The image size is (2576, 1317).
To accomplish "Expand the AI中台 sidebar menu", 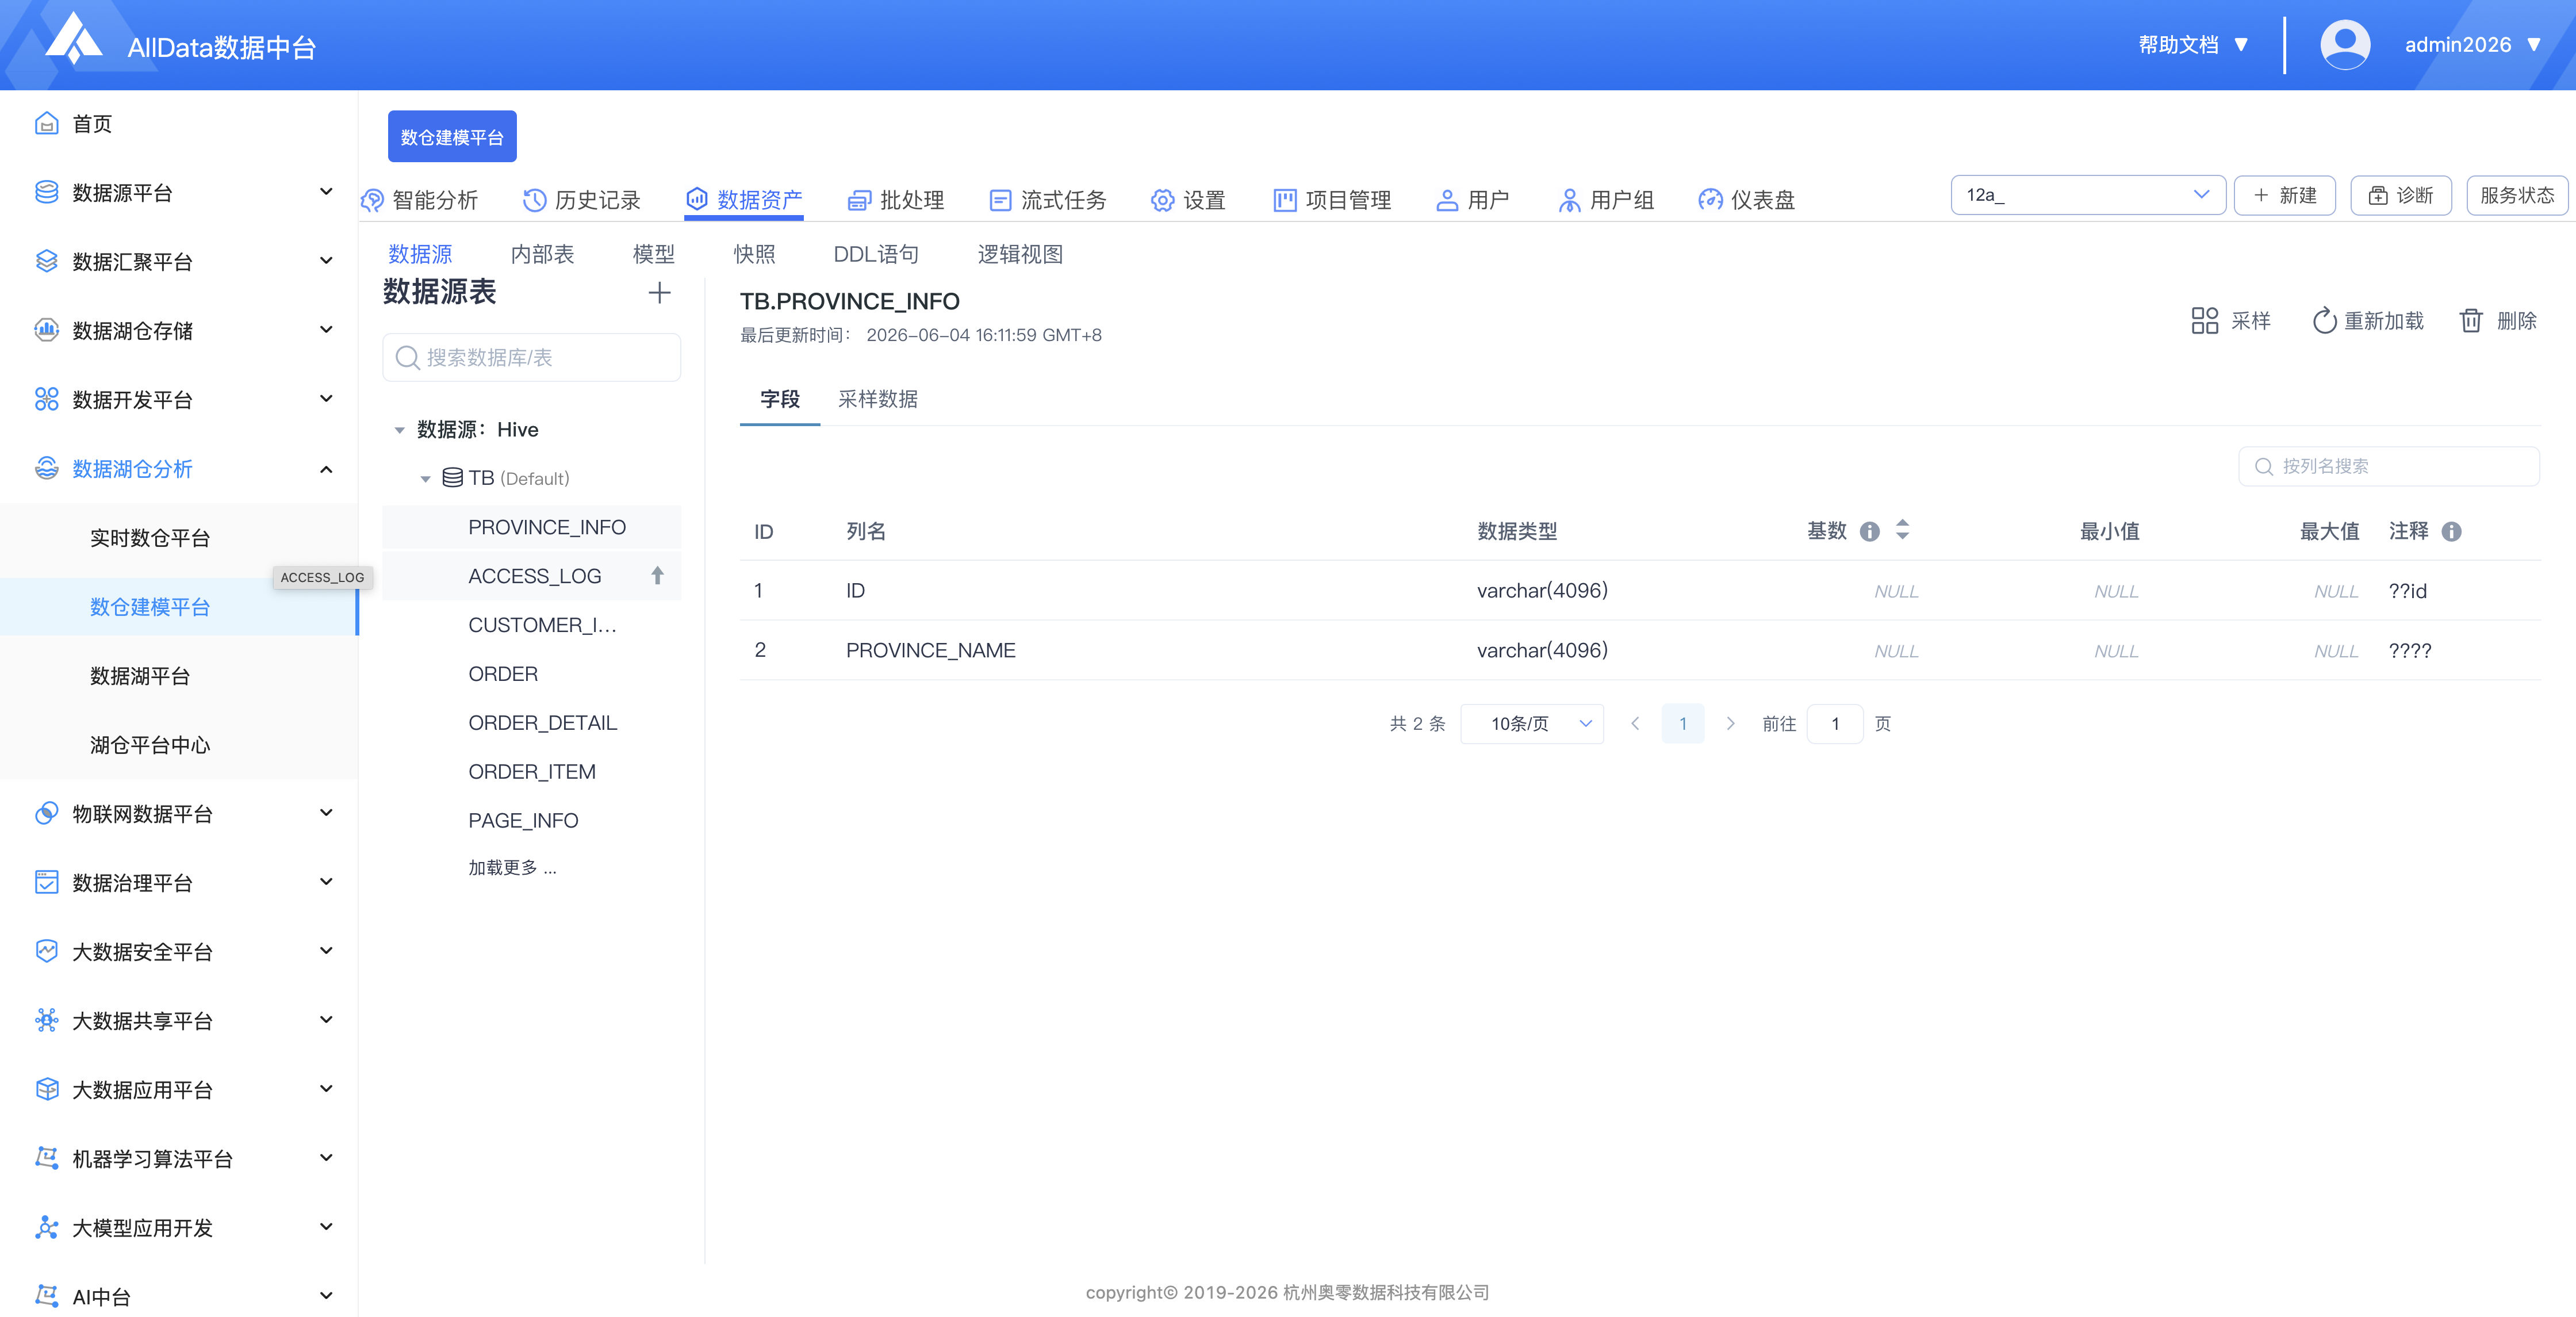I will [325, 1295].
